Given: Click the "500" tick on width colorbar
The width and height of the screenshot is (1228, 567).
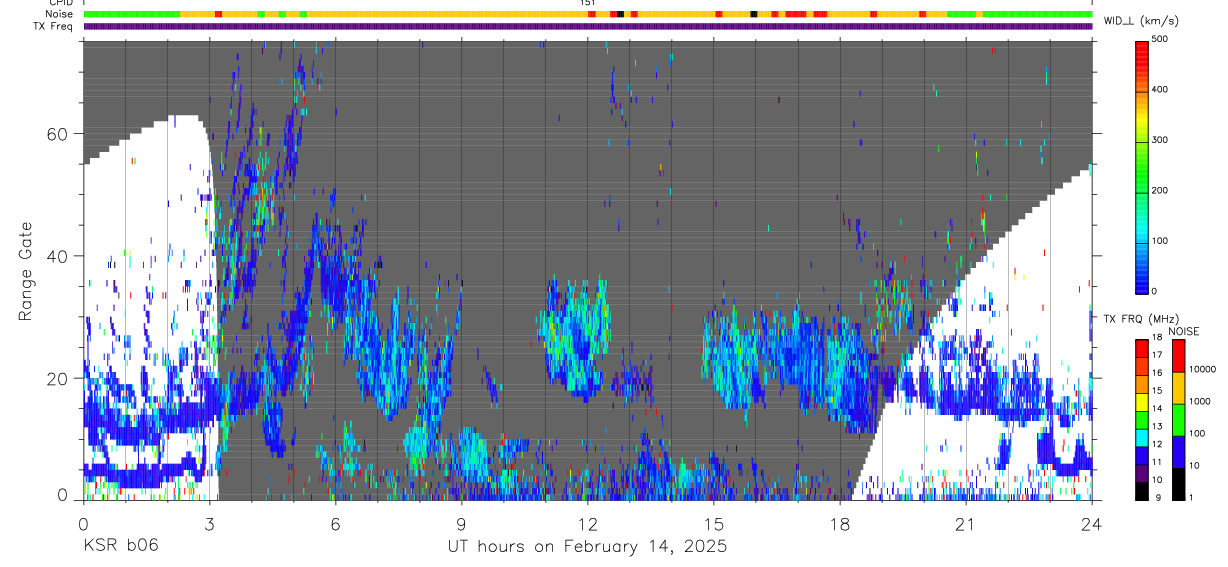Looking at the screenshot, I should pos(1161,40).
